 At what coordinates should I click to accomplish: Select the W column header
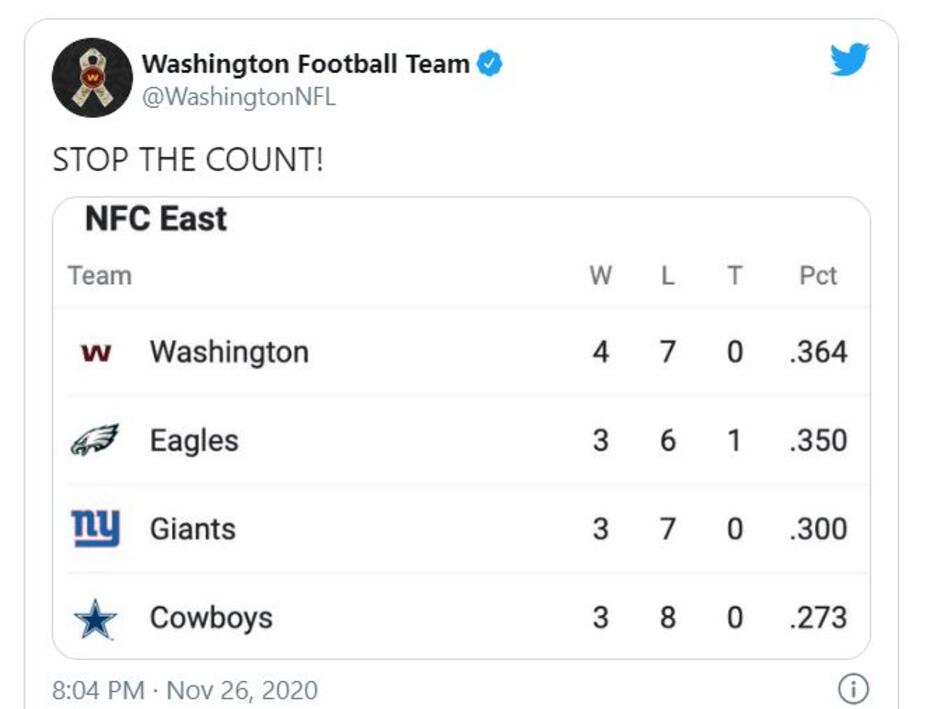[600, 276]
